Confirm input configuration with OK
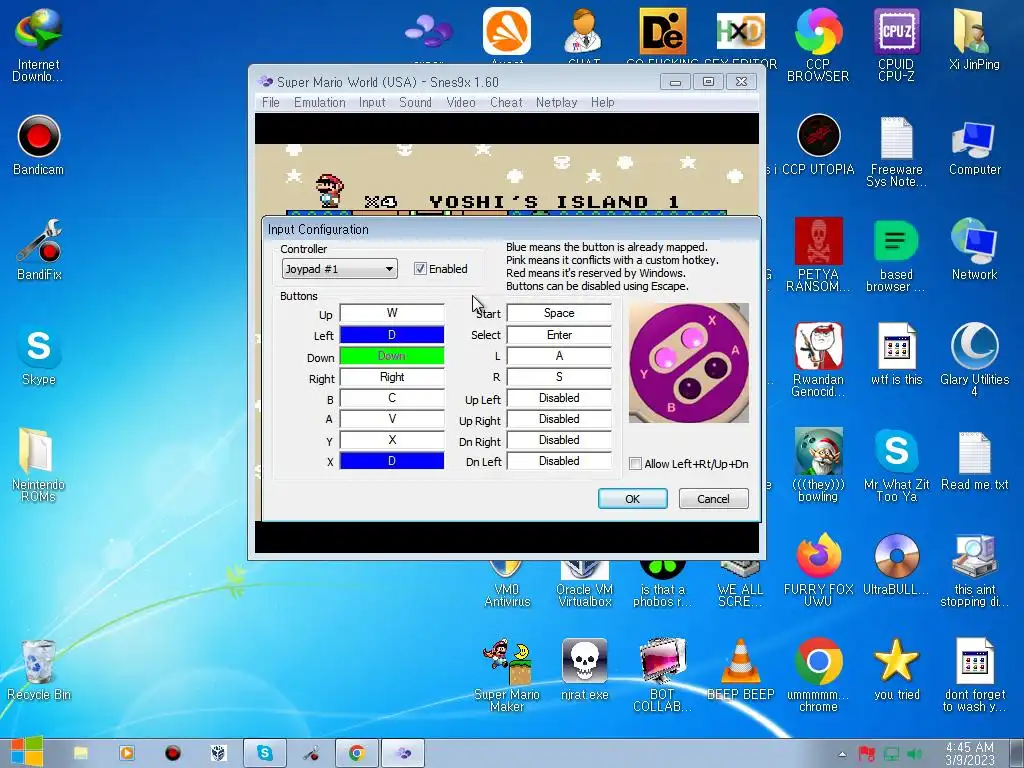 tap(632, 499)
